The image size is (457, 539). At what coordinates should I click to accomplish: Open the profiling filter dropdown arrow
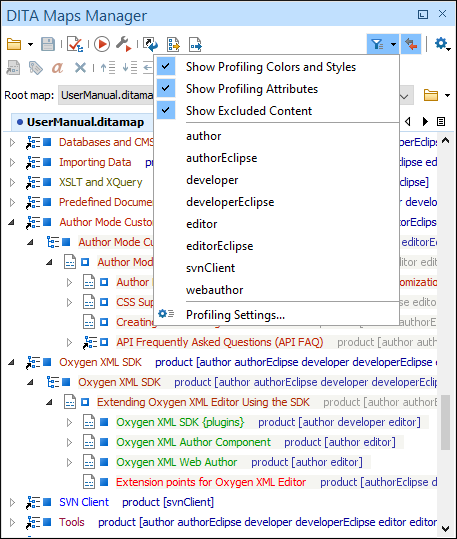point(393,44)
